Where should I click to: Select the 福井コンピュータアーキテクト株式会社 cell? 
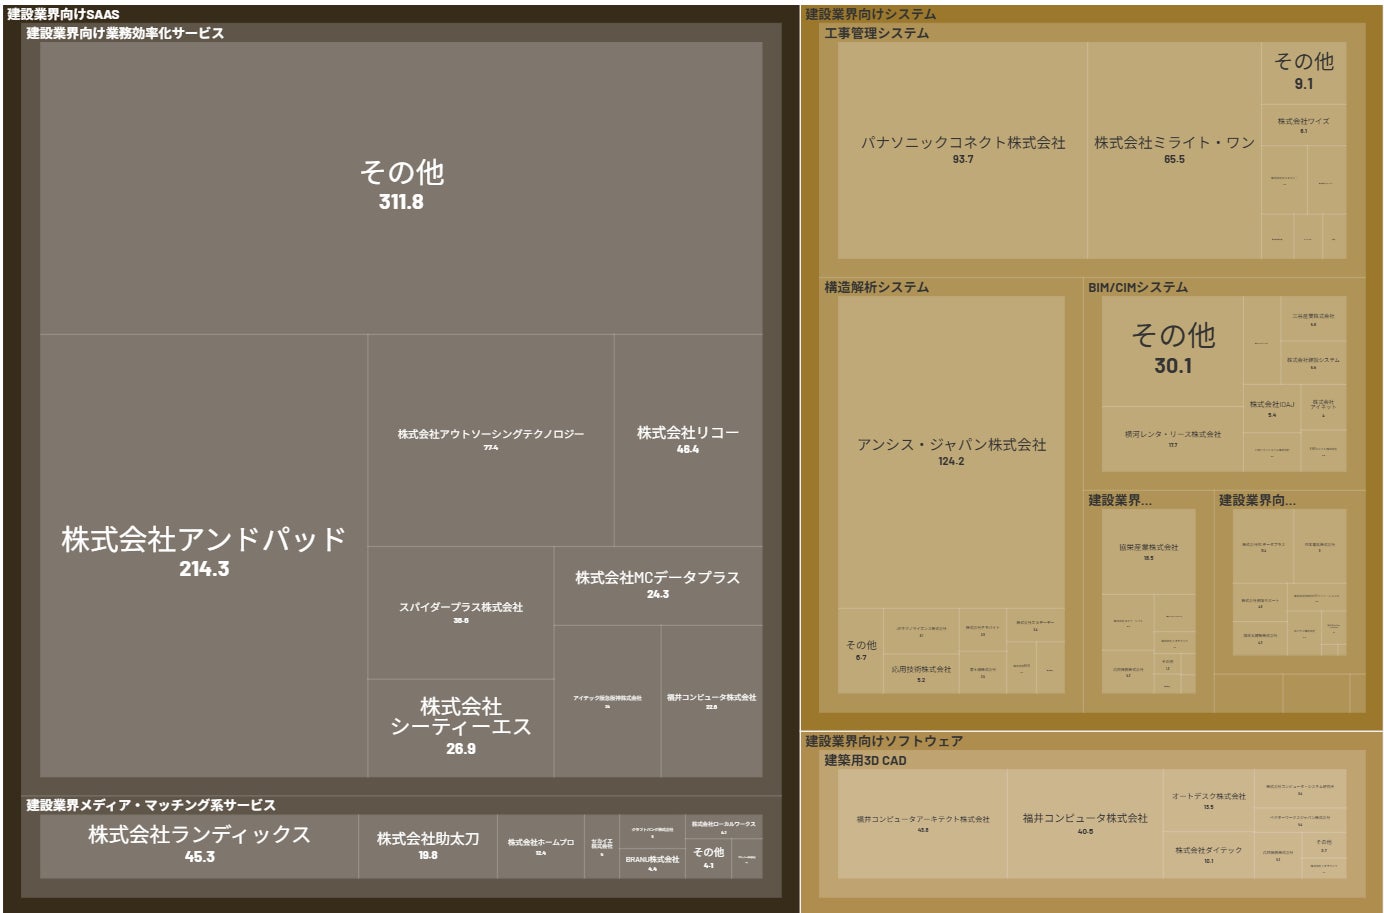pyautogui.click(x=922, y=824)
